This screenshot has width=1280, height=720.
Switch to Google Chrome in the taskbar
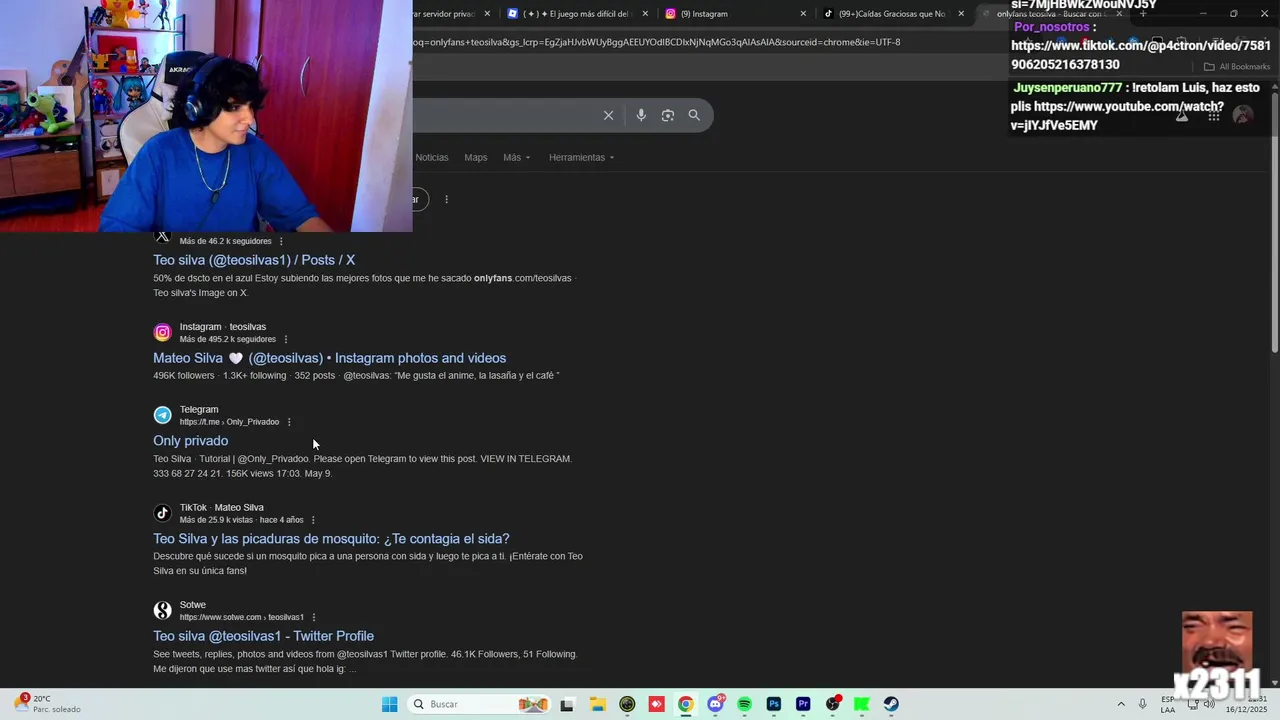(x=685, y=704)
